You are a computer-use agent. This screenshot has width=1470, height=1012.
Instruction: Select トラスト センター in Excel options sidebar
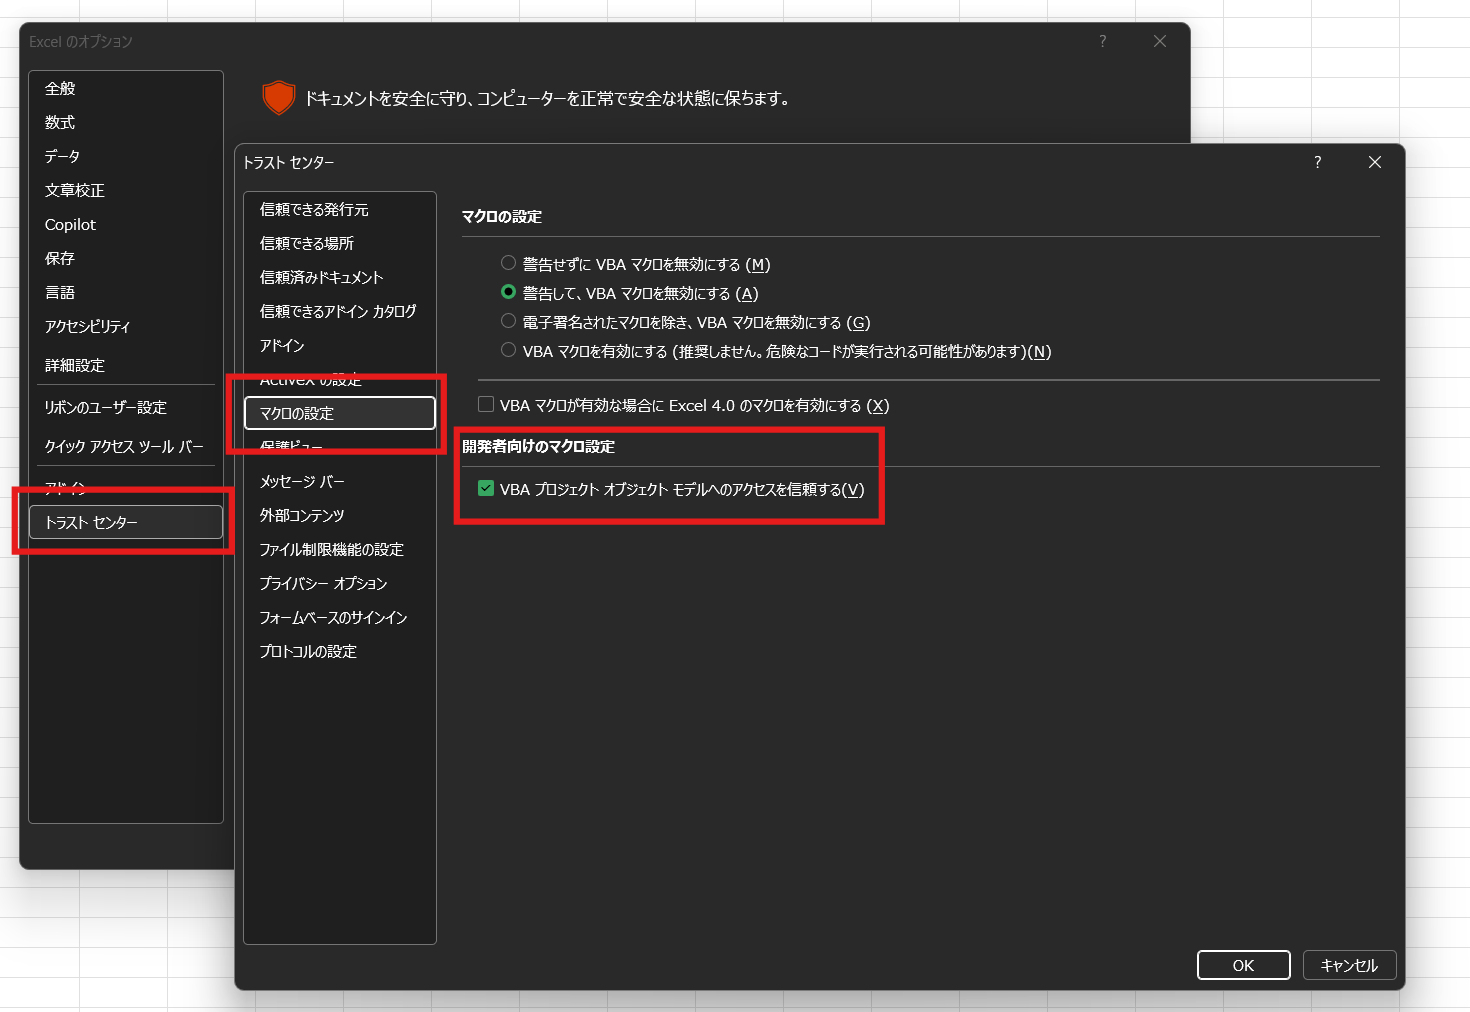[x=126, y=522]
